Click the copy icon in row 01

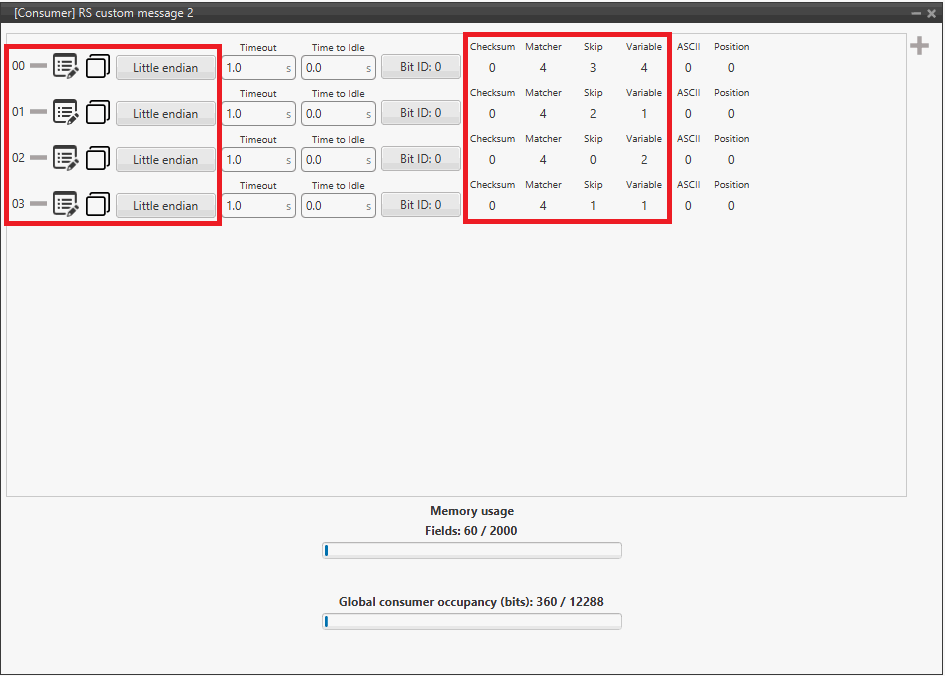coord(97,113)
